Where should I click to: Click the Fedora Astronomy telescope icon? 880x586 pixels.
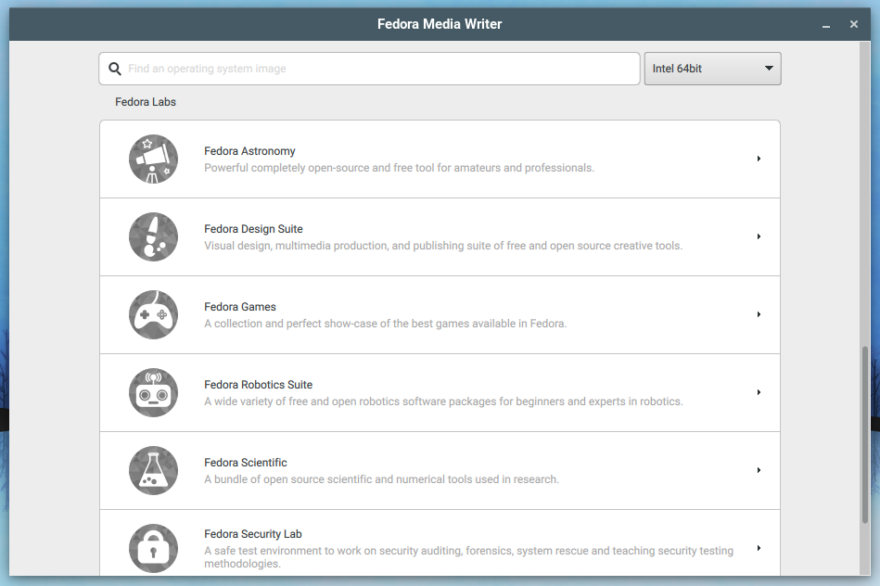153,159
